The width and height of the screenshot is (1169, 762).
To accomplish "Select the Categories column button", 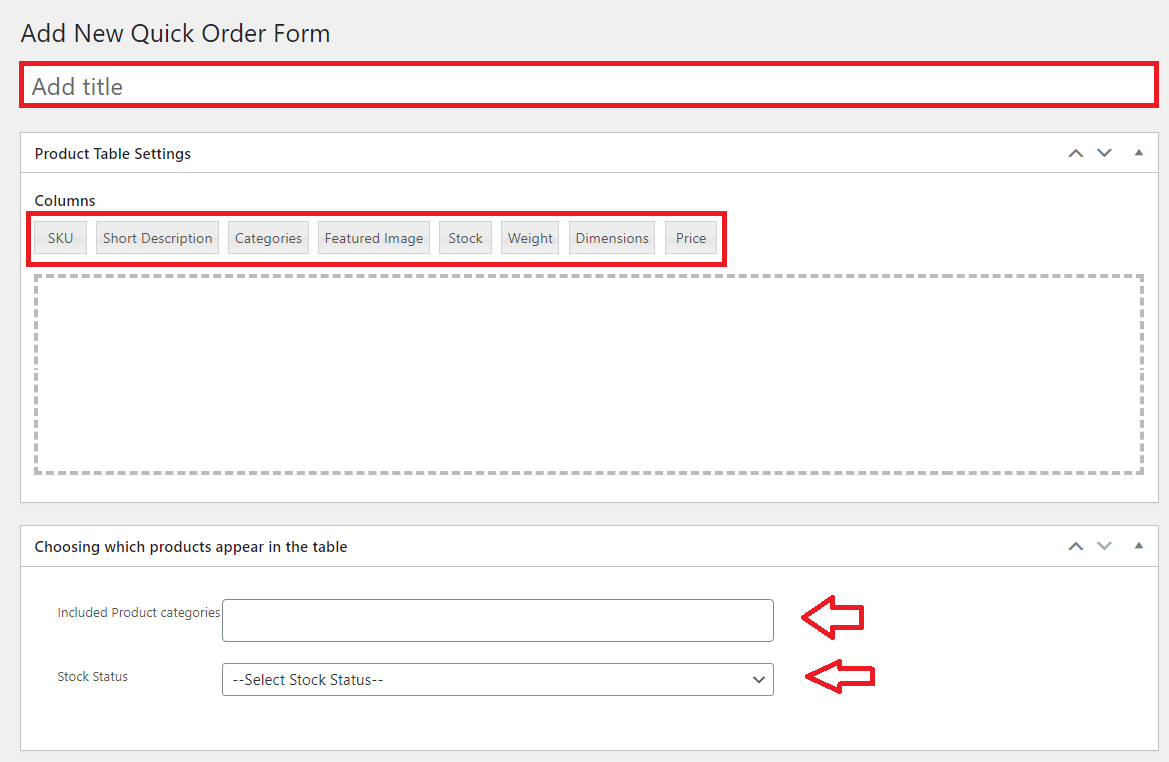I will tap(268, 238).
